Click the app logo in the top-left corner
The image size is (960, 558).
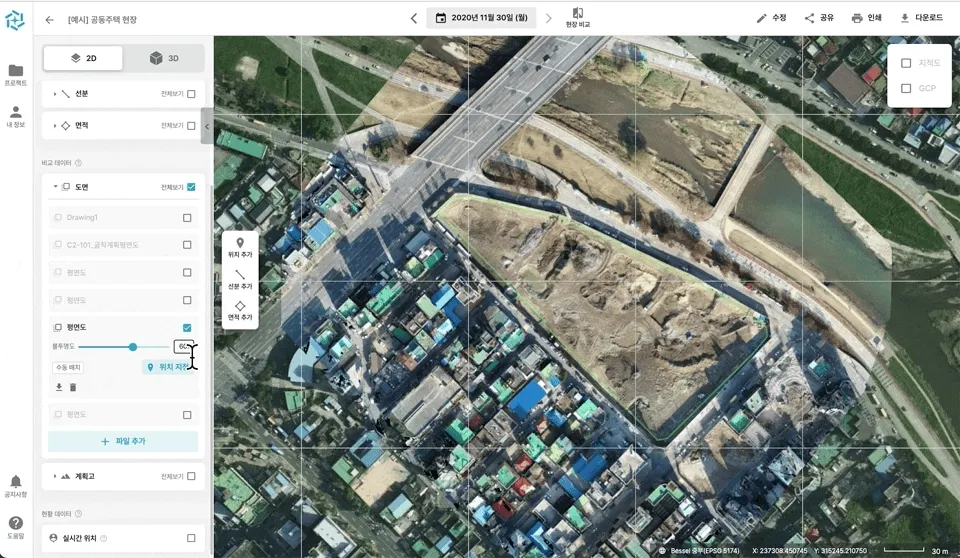tap(15, 20)
